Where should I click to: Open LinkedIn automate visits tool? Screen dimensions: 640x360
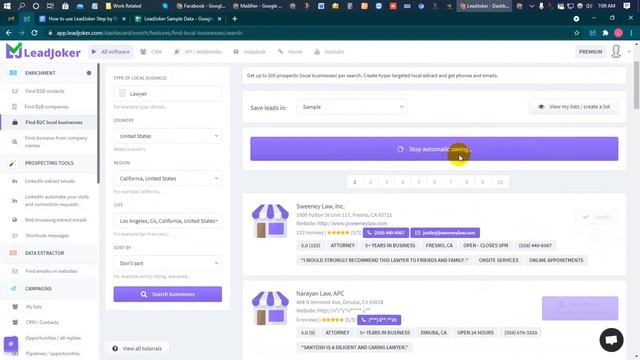tap(56, 200)
